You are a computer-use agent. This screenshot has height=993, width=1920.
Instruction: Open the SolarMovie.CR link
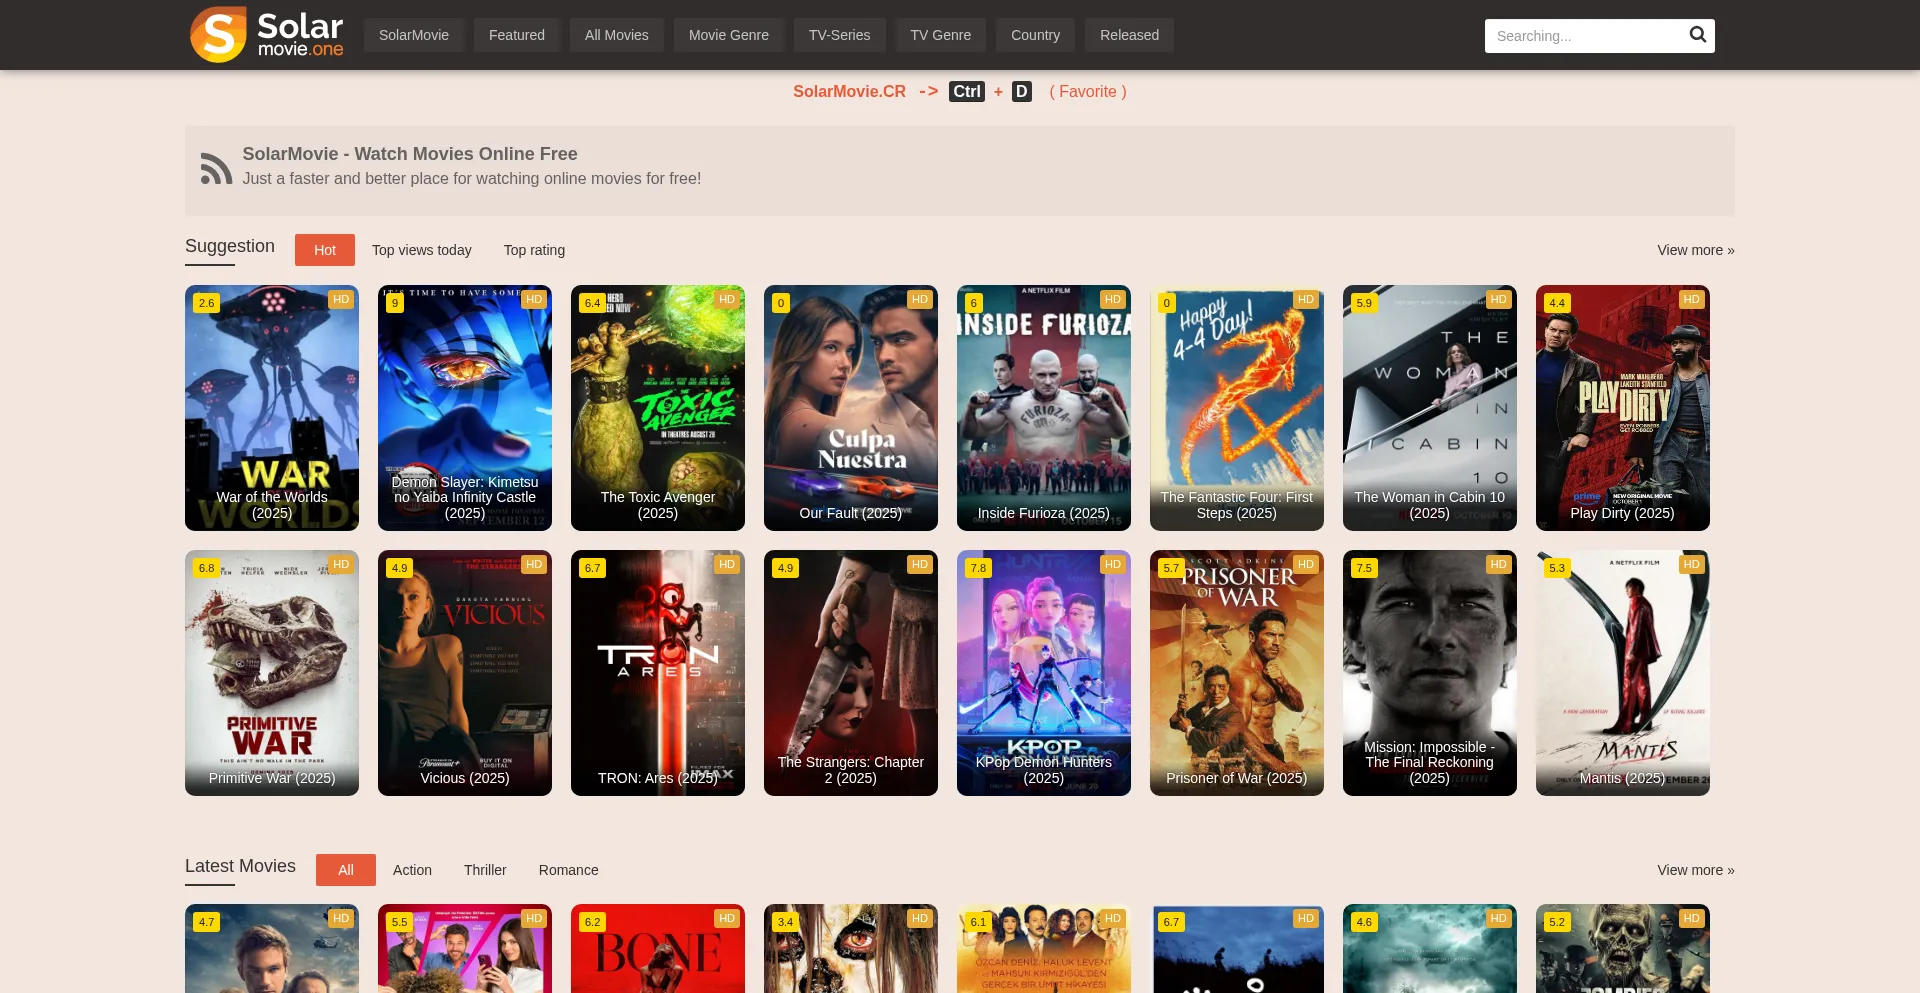849,92
